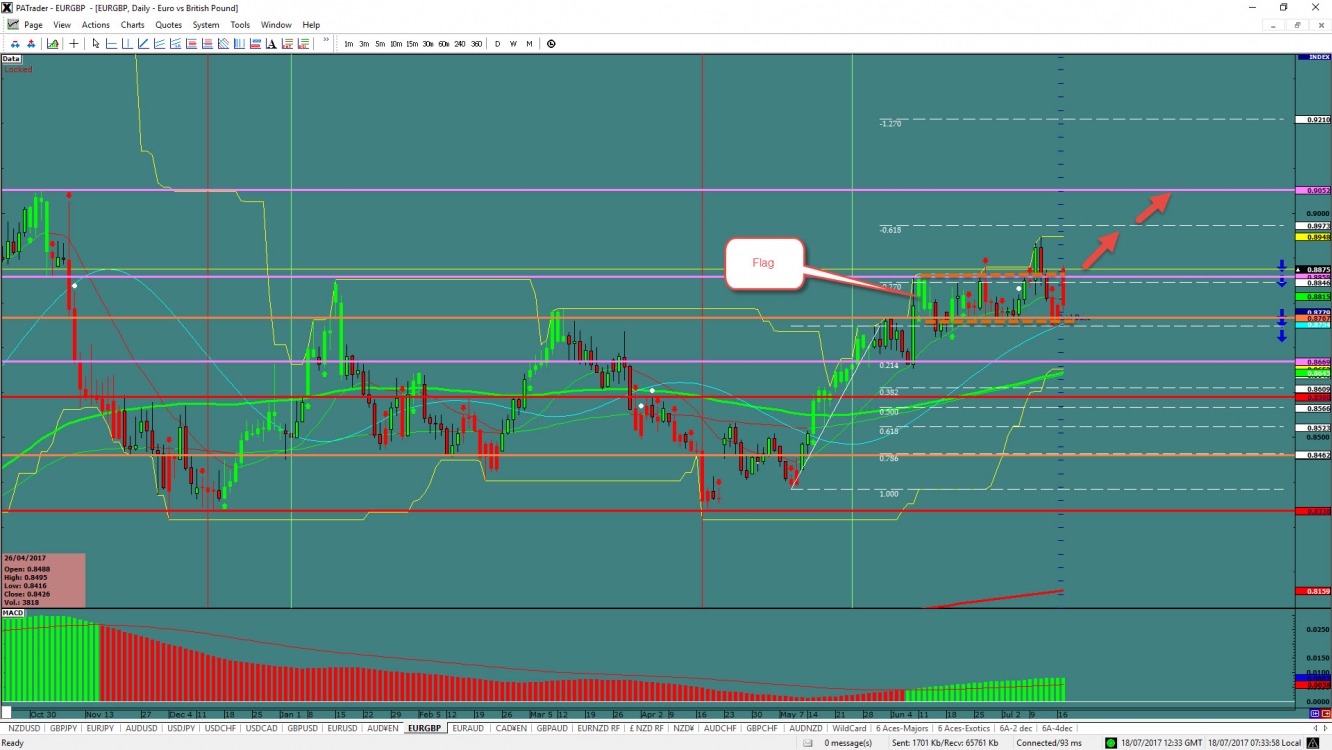Click the 0.9210 price axis label
This screenshot has width=1332, height=750.
1313,119
